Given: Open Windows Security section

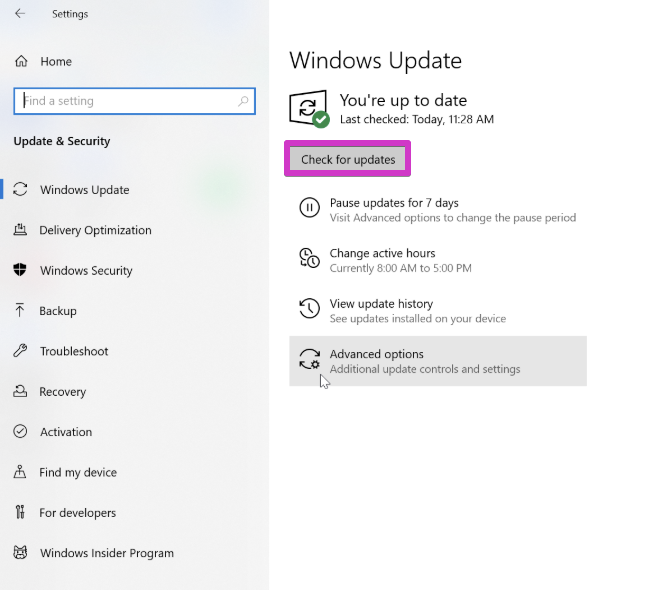Looking at the screenshot, I should 86,270.
